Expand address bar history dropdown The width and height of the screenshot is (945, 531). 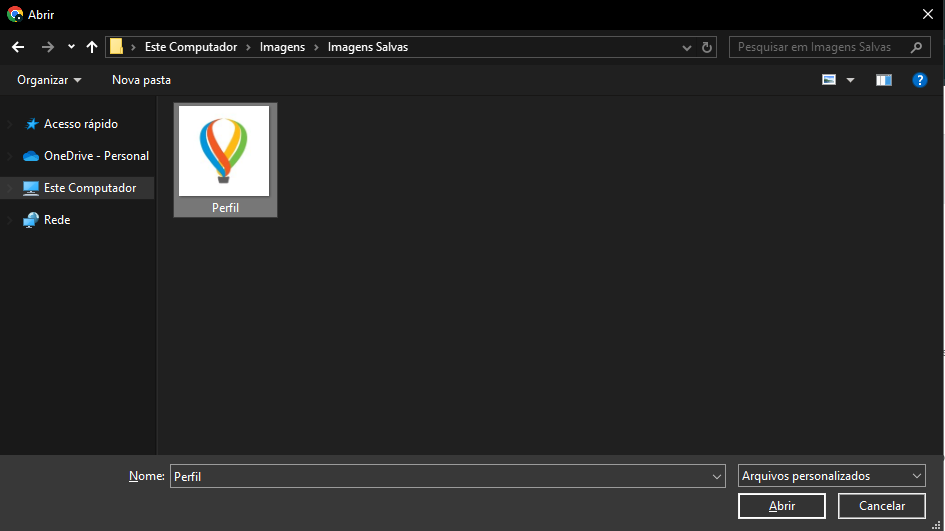pyautogui.click(x=686, y=48)
